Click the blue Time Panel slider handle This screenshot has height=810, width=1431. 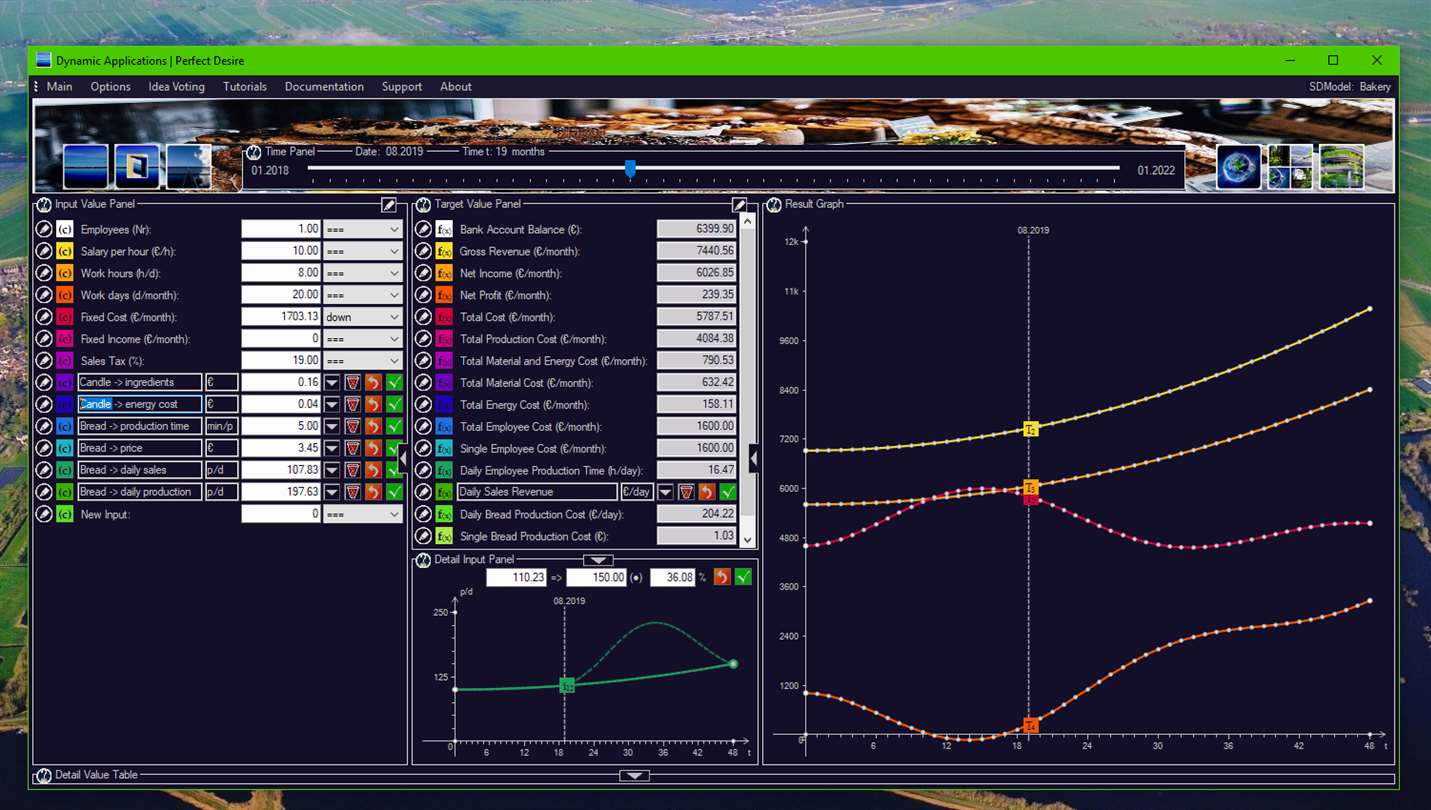[630, 168]
